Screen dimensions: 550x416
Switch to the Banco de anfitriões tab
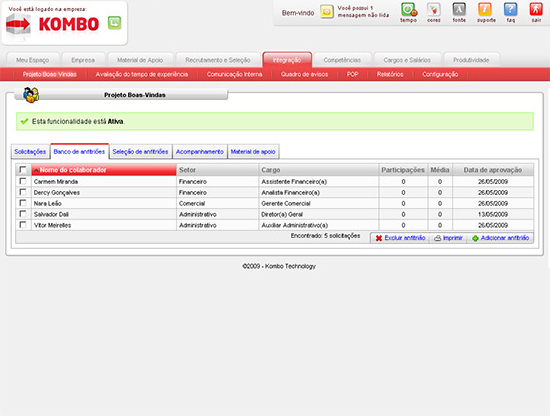(79, 152)
